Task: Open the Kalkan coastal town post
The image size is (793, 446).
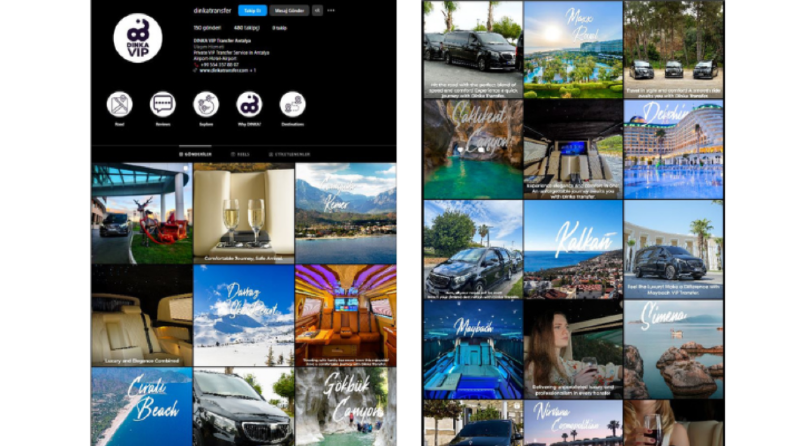Action: click(x=574, y=249)
